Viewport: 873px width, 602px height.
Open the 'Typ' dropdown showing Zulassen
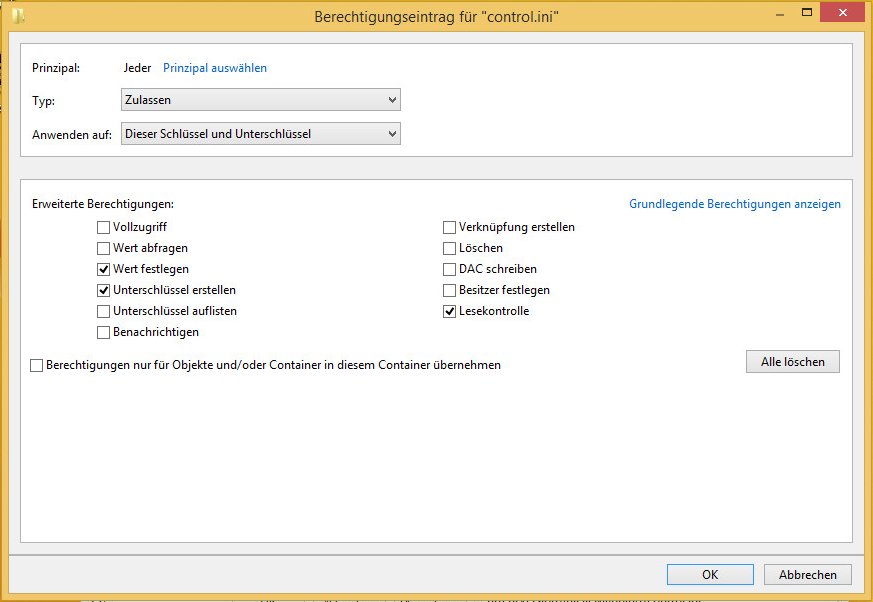tap(260, 100)
